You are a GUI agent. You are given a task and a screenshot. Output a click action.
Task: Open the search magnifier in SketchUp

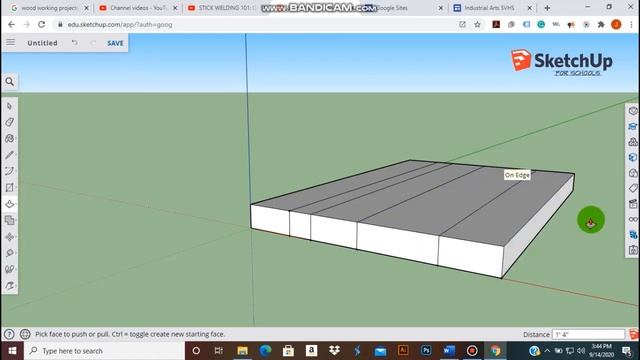tap(9, 82)
